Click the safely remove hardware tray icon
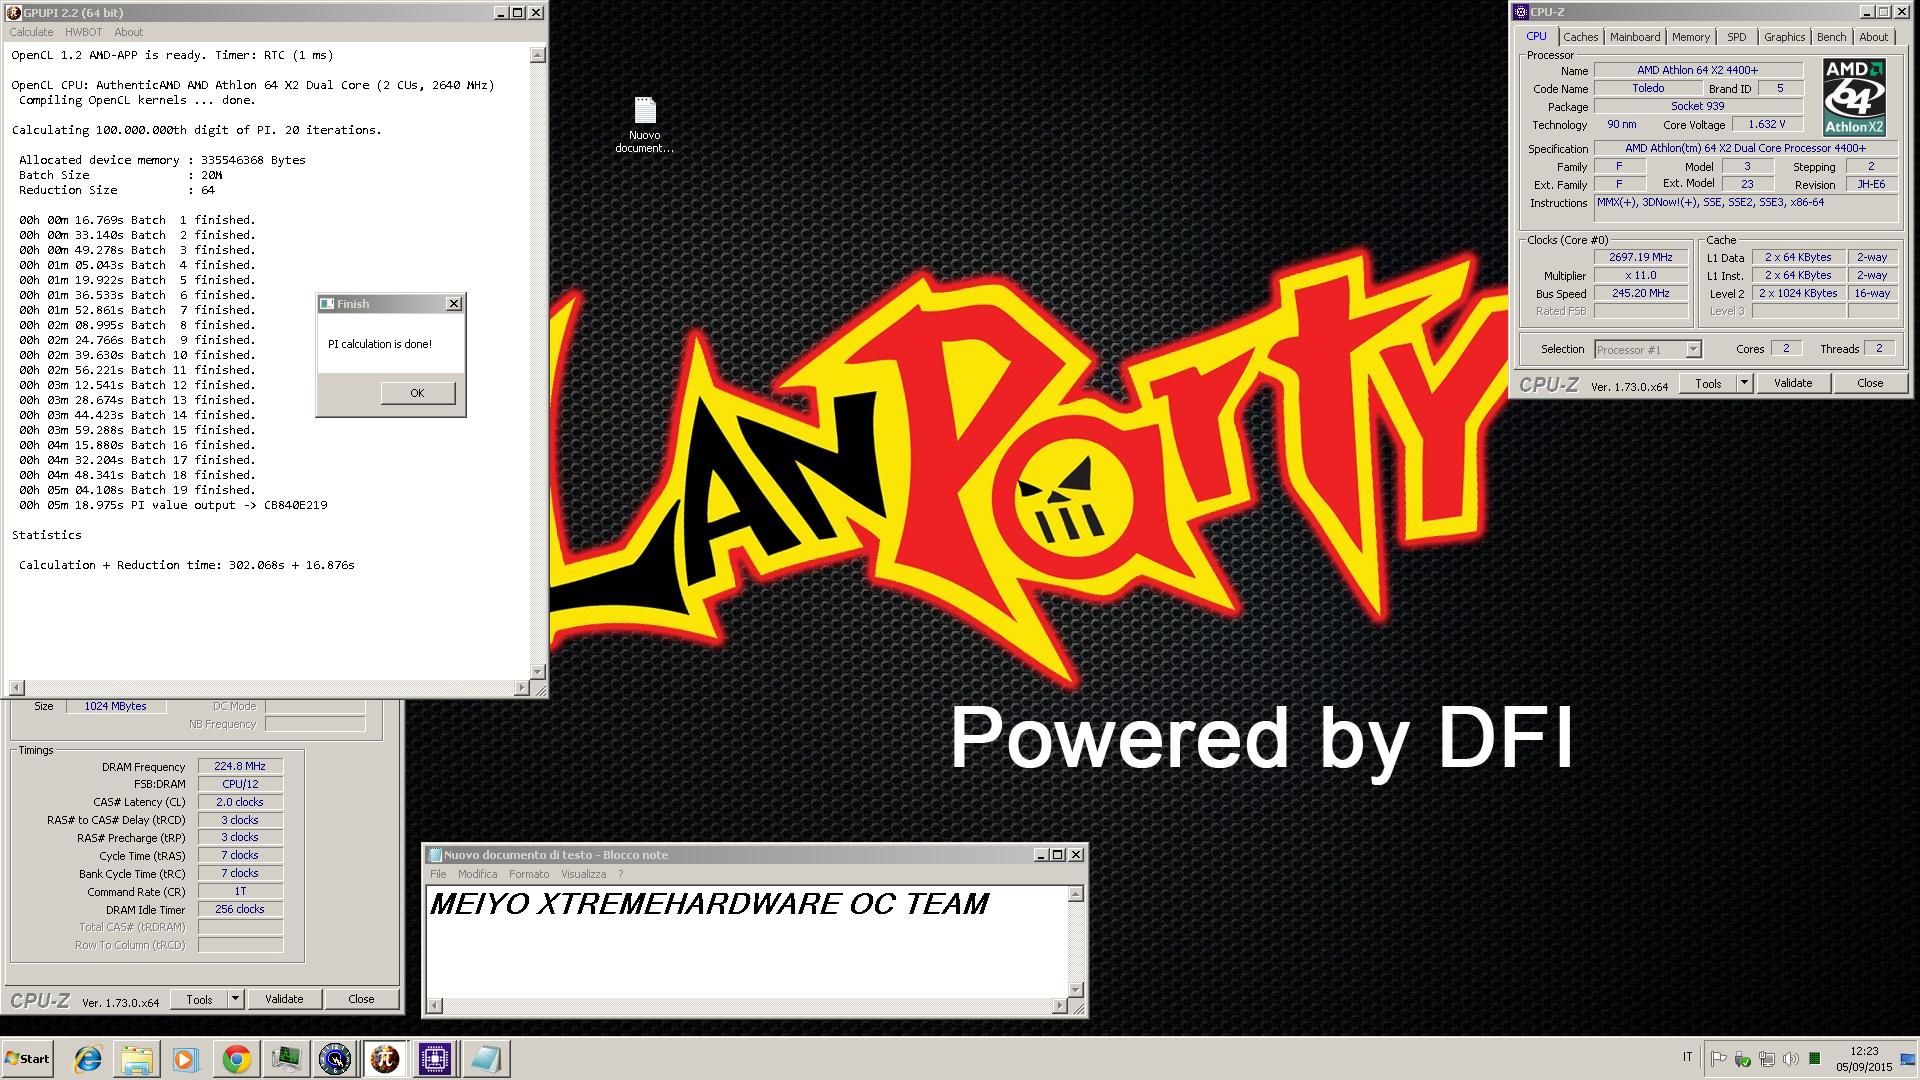 (x=1743, y=1059)
